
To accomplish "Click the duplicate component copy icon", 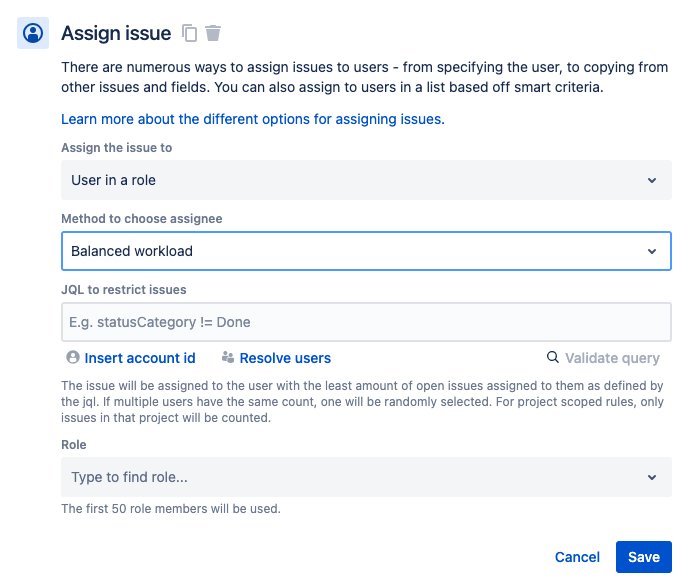I will 190,33.
